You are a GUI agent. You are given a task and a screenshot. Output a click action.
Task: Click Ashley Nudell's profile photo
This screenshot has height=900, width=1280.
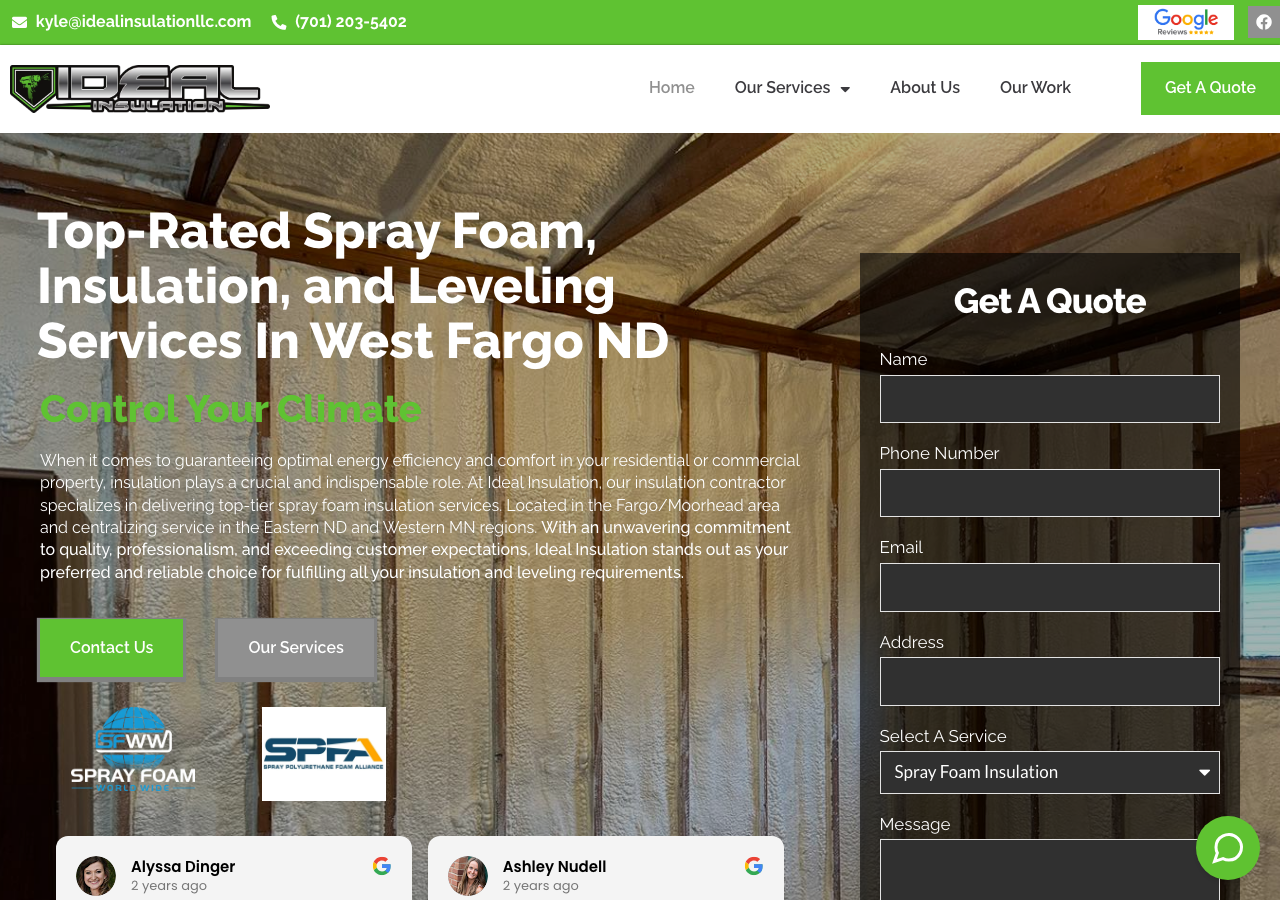click(468, 876)
